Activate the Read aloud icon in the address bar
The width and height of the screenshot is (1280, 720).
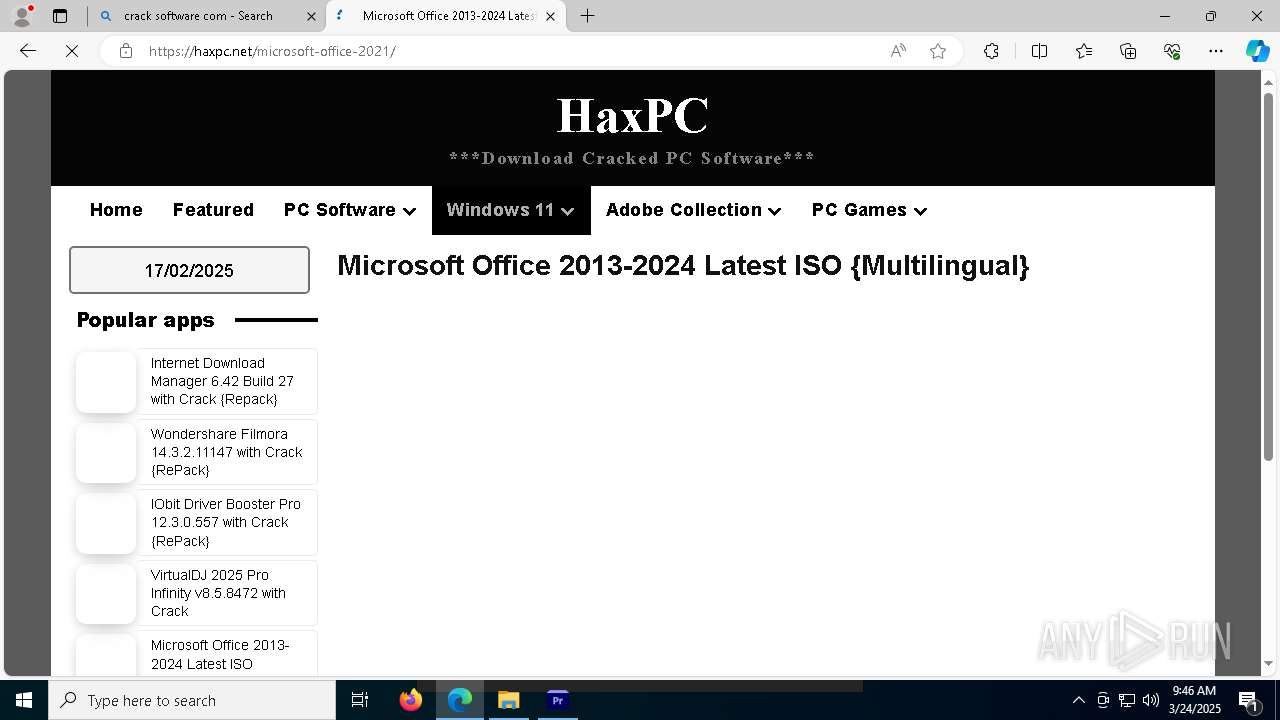[x=898, y=51]
